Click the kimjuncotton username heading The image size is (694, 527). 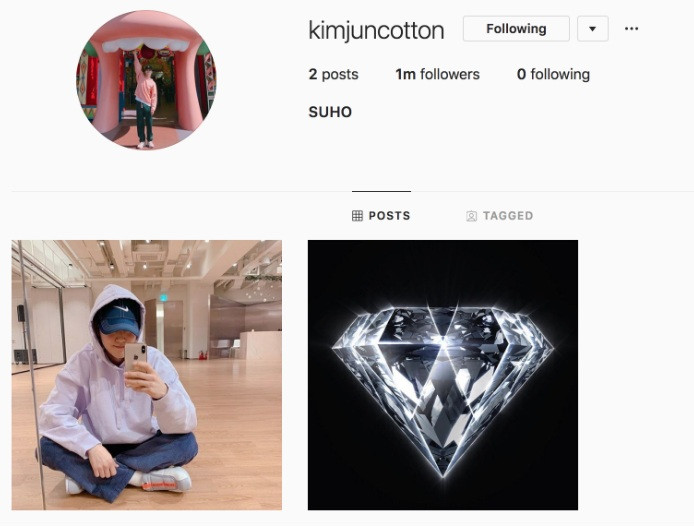pyautogui.click(x=376, y=31)
